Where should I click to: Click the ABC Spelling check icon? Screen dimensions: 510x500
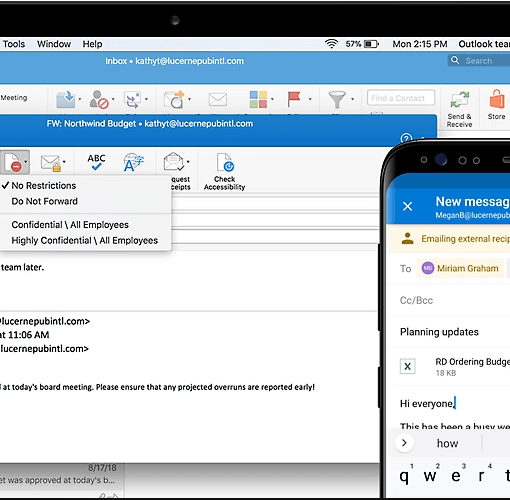(96, 162)
